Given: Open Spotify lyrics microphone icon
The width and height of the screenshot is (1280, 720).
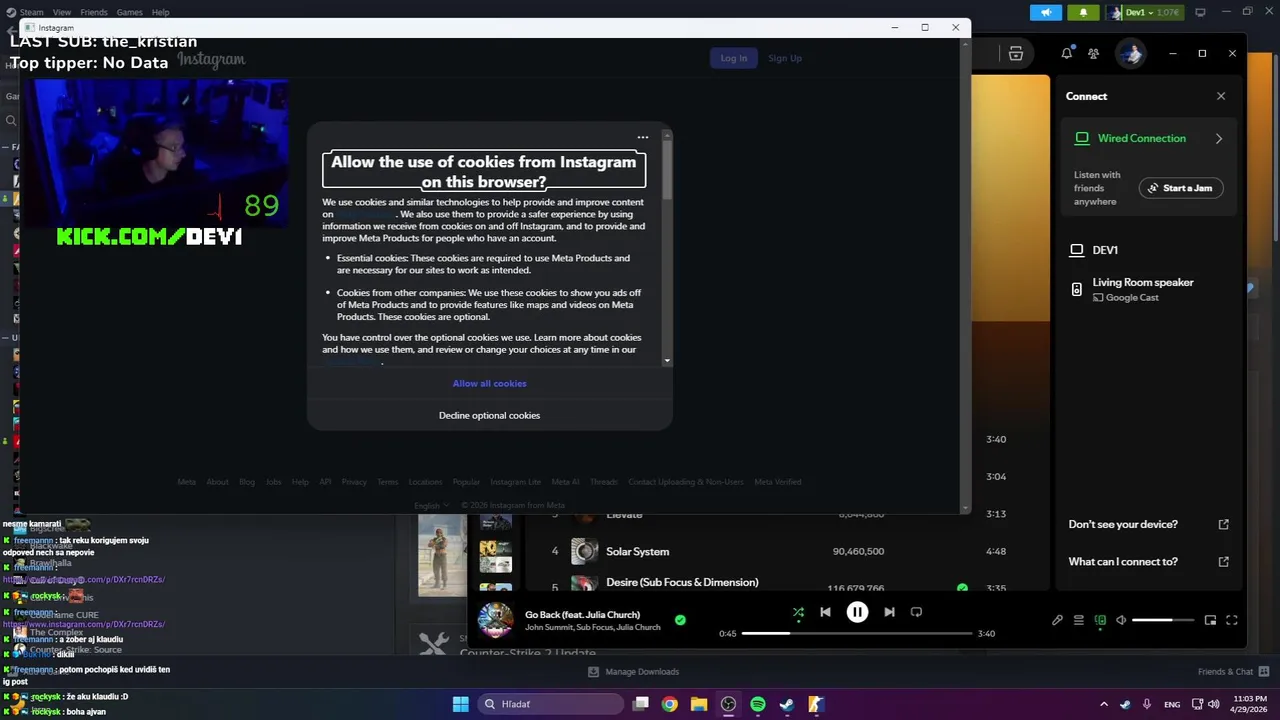Looking at the screenshot, I should (1057, 620).
